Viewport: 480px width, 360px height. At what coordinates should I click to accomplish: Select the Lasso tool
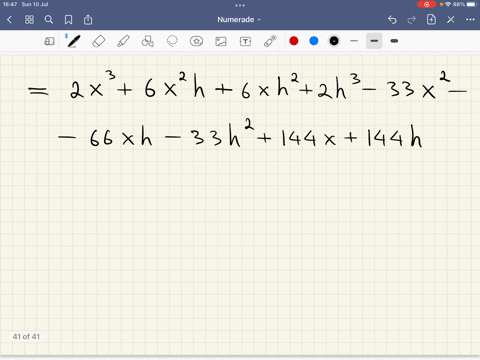point(172,41)
